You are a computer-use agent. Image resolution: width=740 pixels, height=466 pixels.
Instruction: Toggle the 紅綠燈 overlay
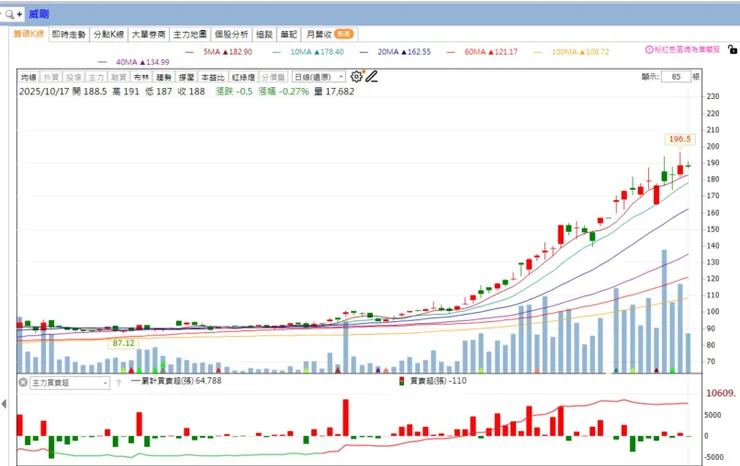click(x=244, y=77)
